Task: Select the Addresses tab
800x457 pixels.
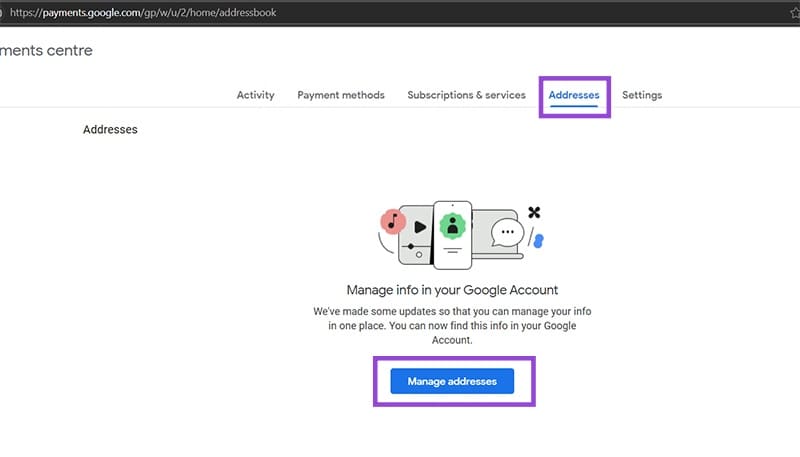Action: [x=574, y=95]
